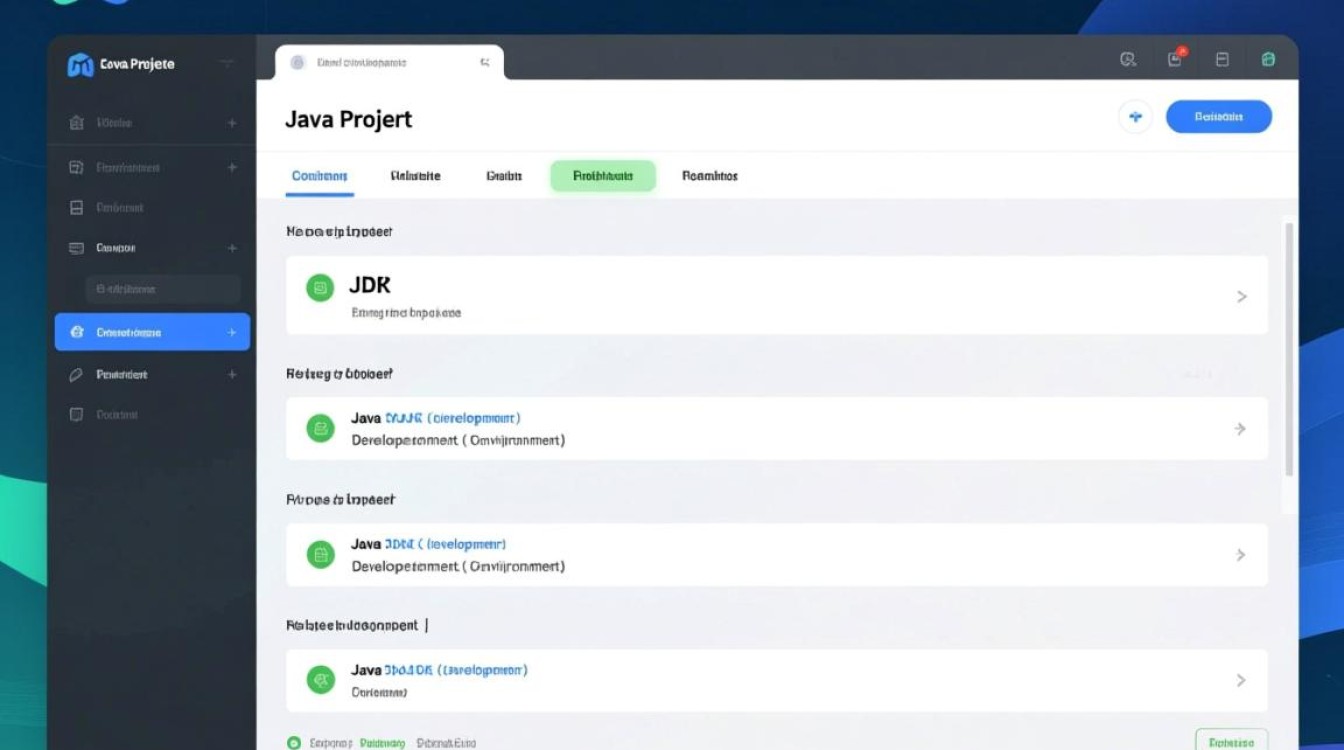1344x750 pixels.
Task: Click the green status checkmark at bottom left
Action: 293,742
